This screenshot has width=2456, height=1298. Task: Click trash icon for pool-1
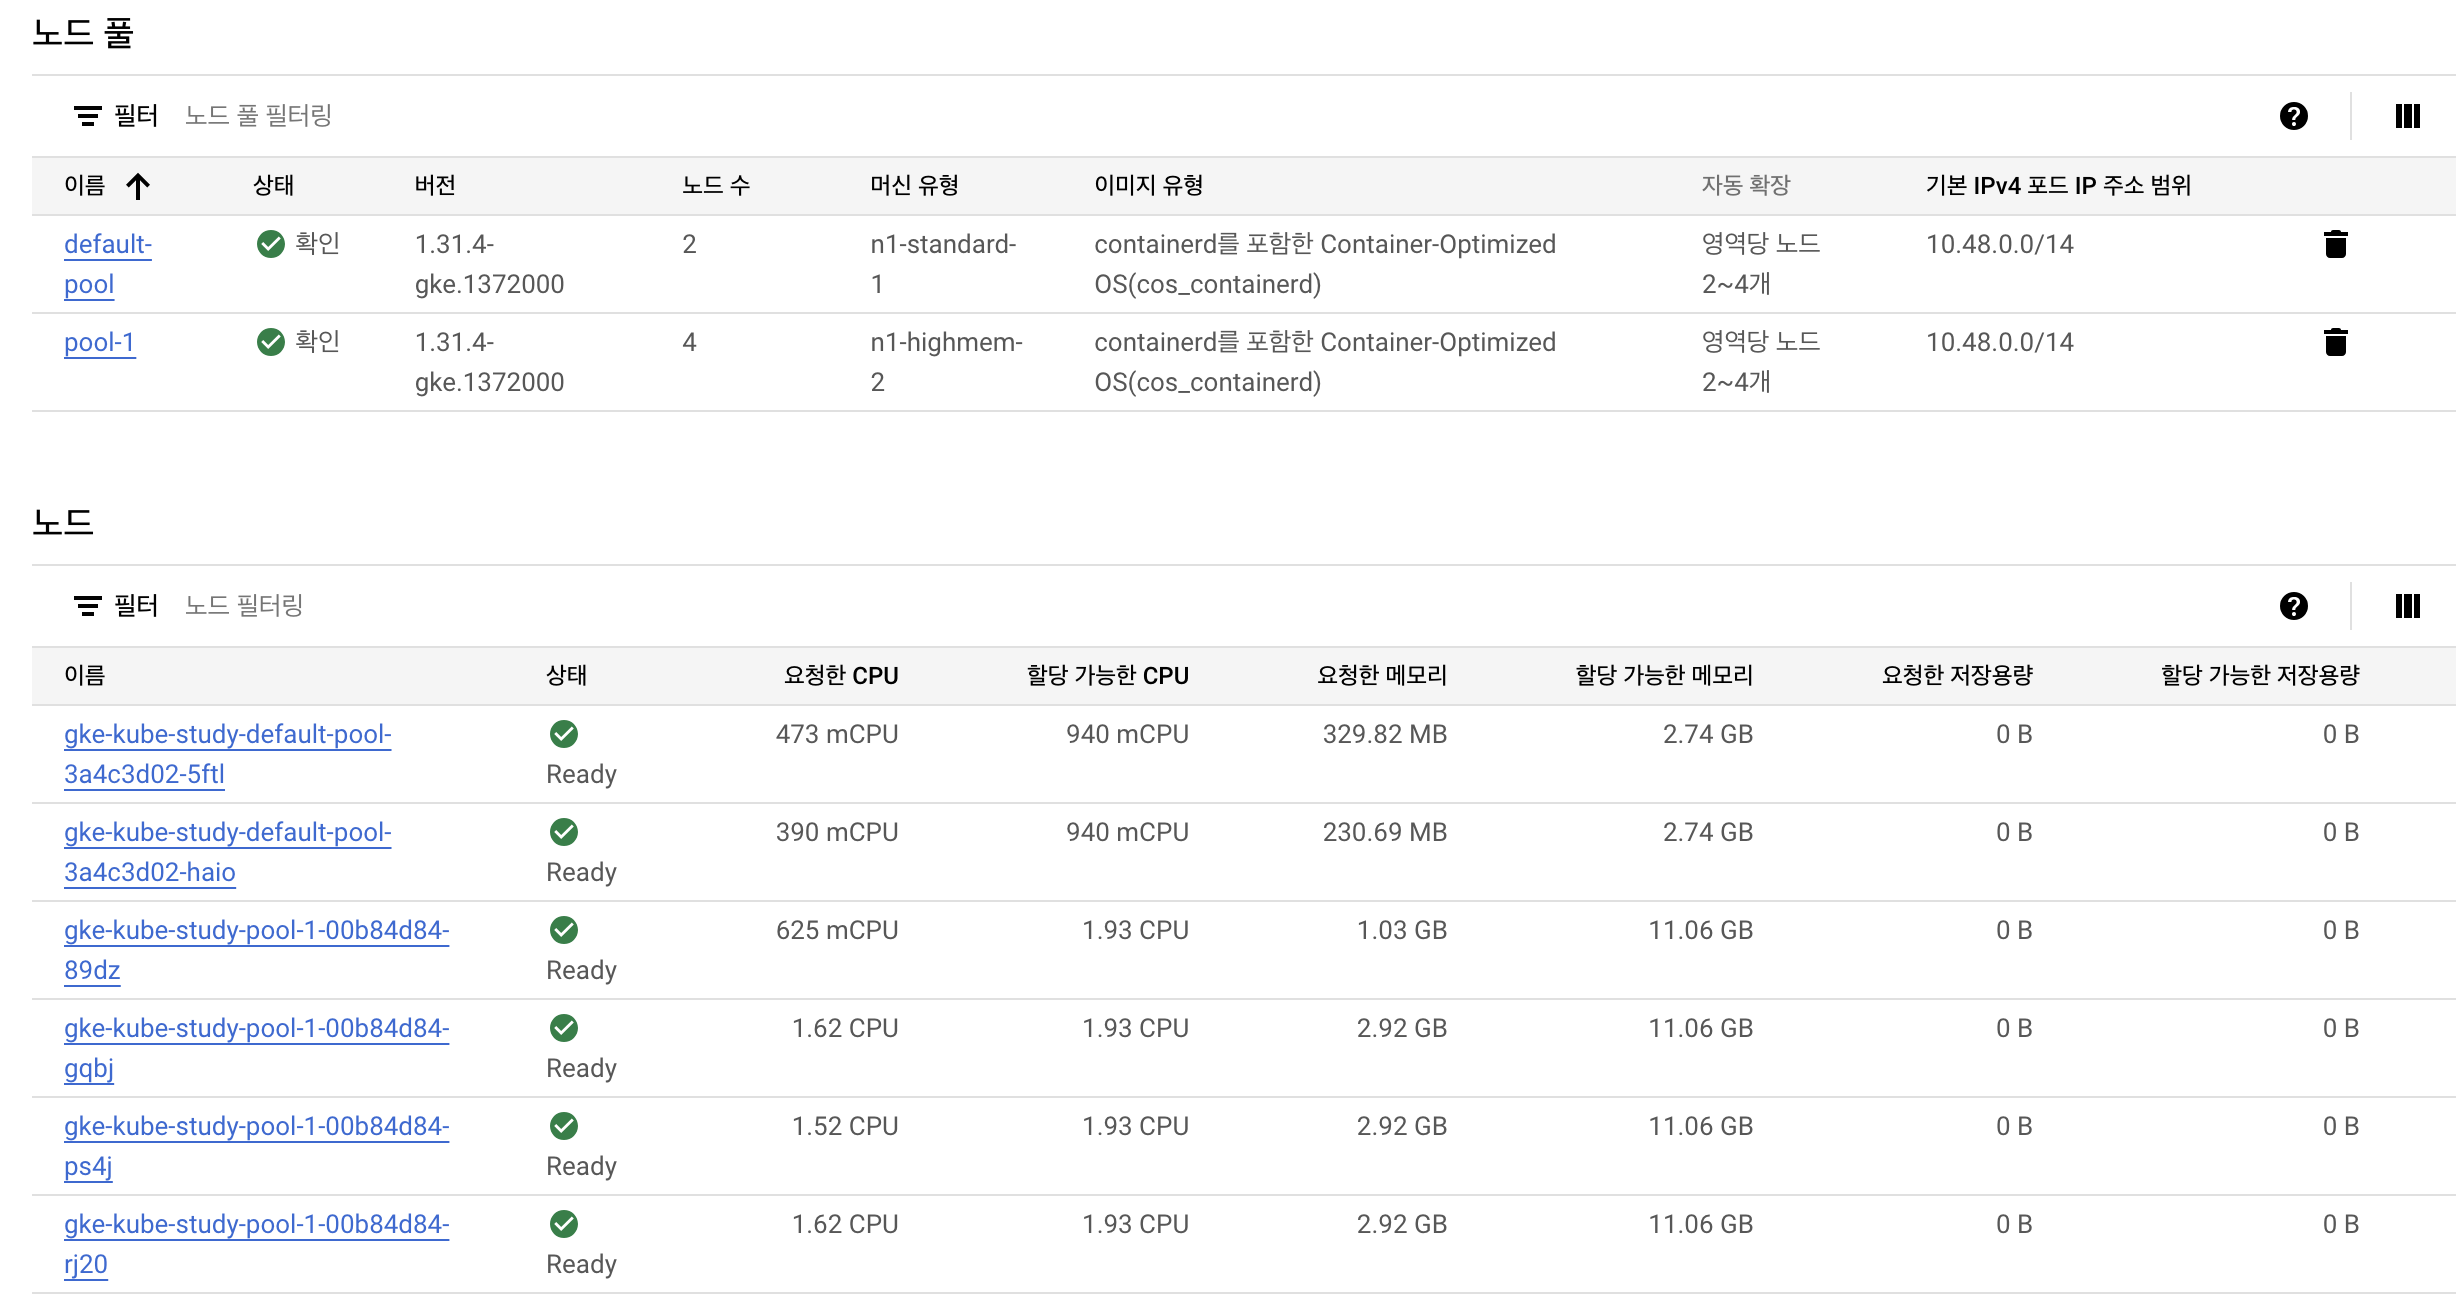click(2335, 342)
